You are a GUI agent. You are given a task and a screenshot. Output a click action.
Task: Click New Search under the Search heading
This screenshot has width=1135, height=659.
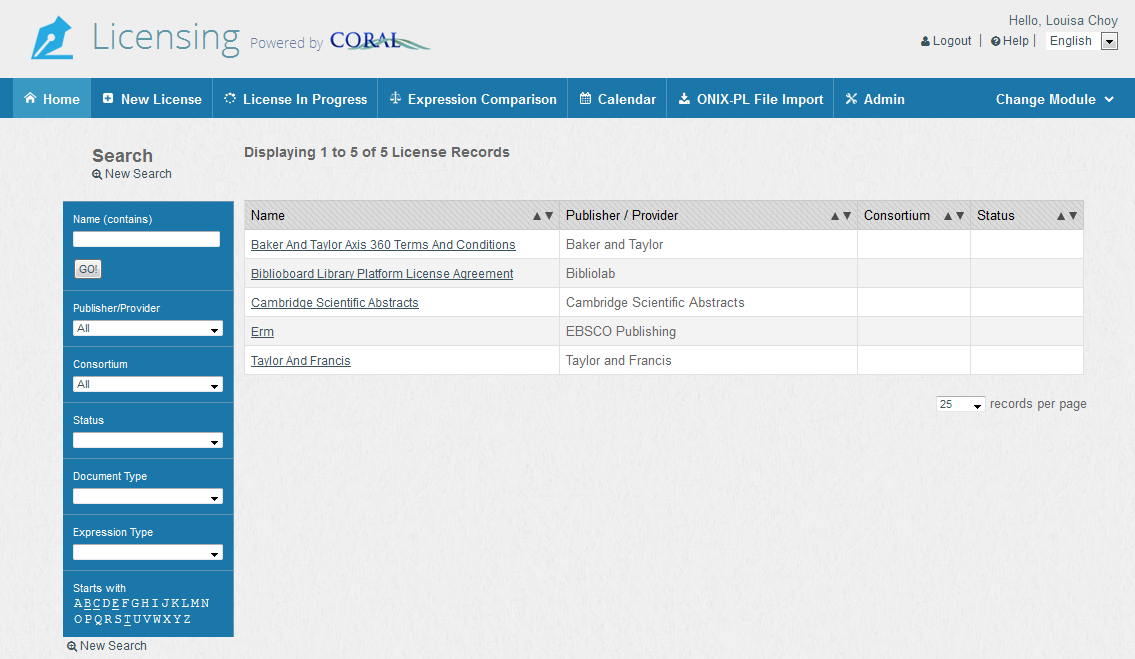[x=132, y=174]
